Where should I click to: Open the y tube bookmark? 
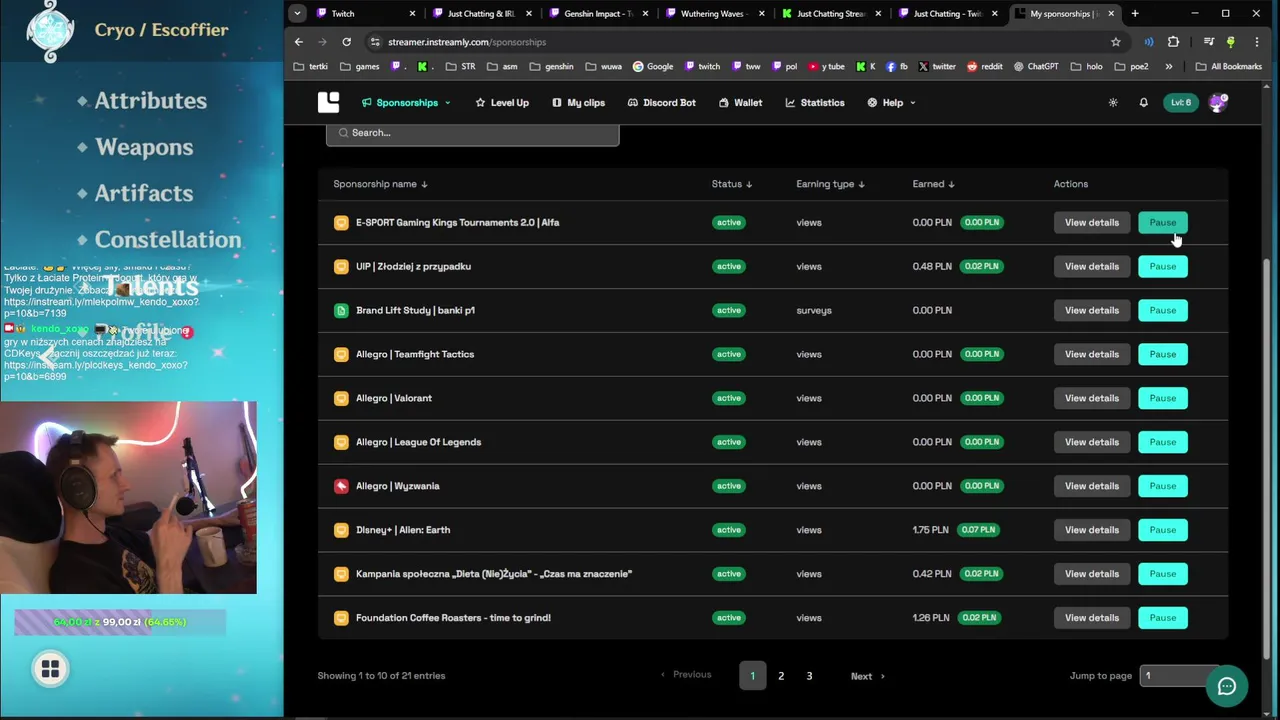pos(826,66)
